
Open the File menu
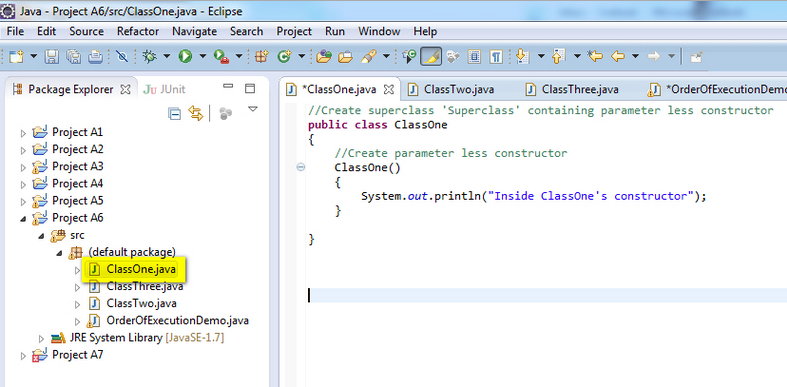tap(16, 31)
